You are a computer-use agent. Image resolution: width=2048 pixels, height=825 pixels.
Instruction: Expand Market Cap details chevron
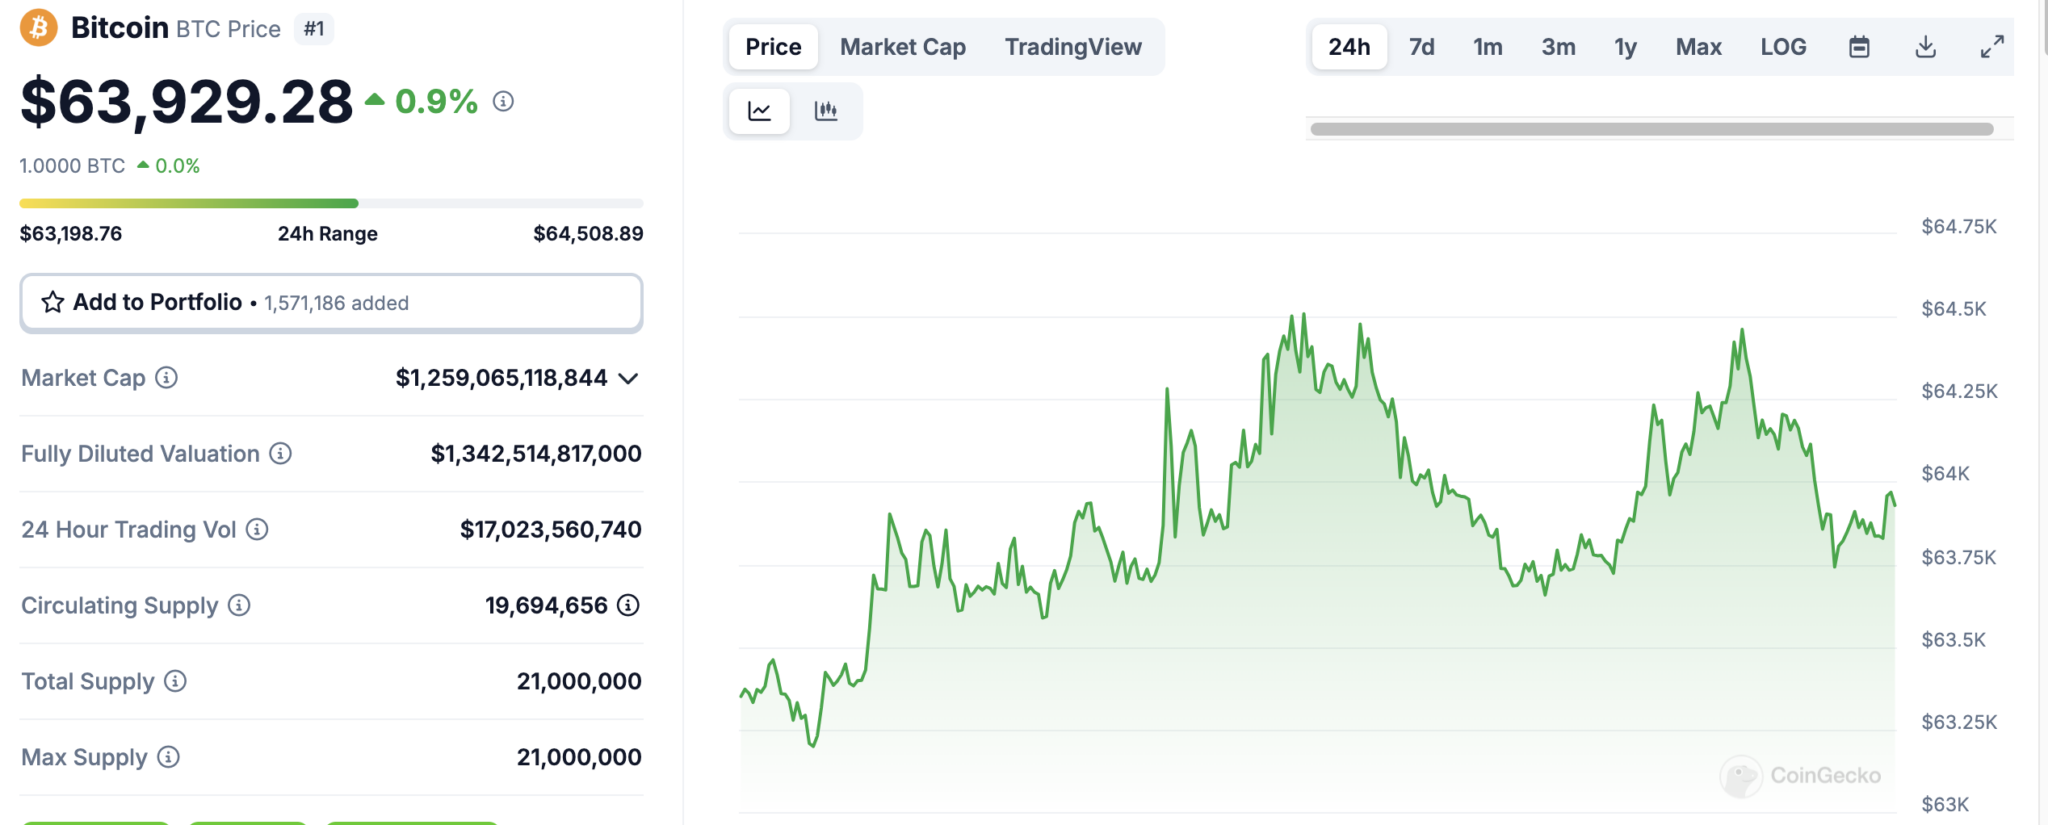click(x=628, y=378)
